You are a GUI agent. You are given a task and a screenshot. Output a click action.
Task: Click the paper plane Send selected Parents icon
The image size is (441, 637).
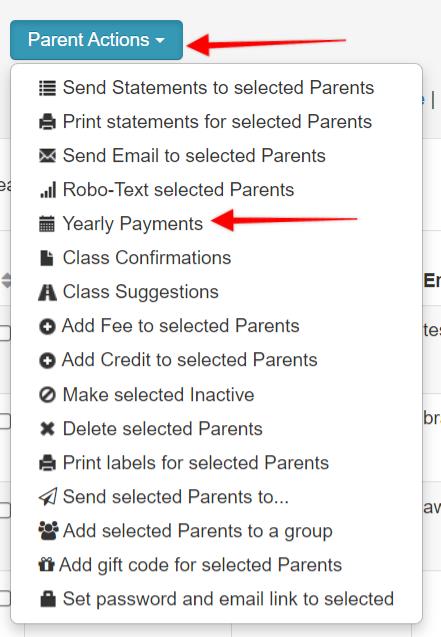[x=48, y=497]
